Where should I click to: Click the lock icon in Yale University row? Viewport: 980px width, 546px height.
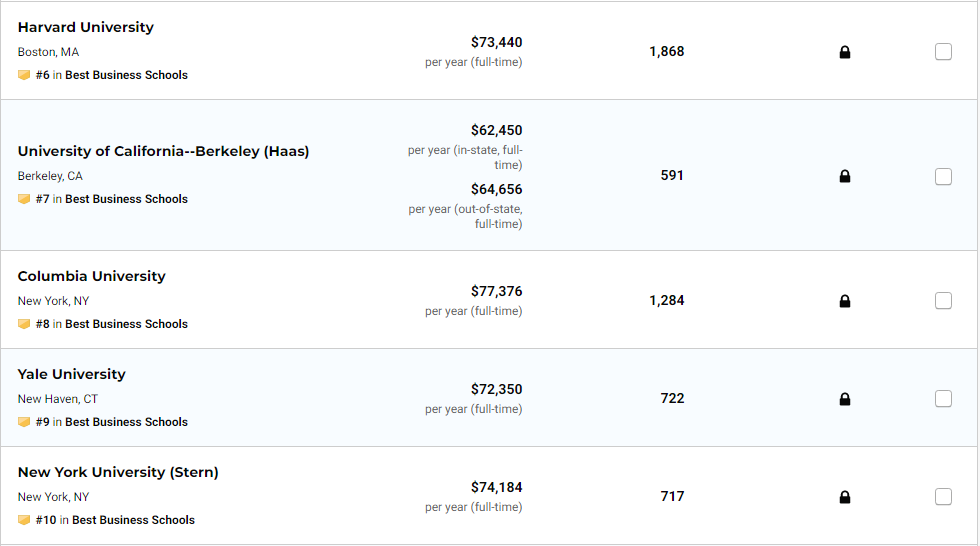coord(844,399)
